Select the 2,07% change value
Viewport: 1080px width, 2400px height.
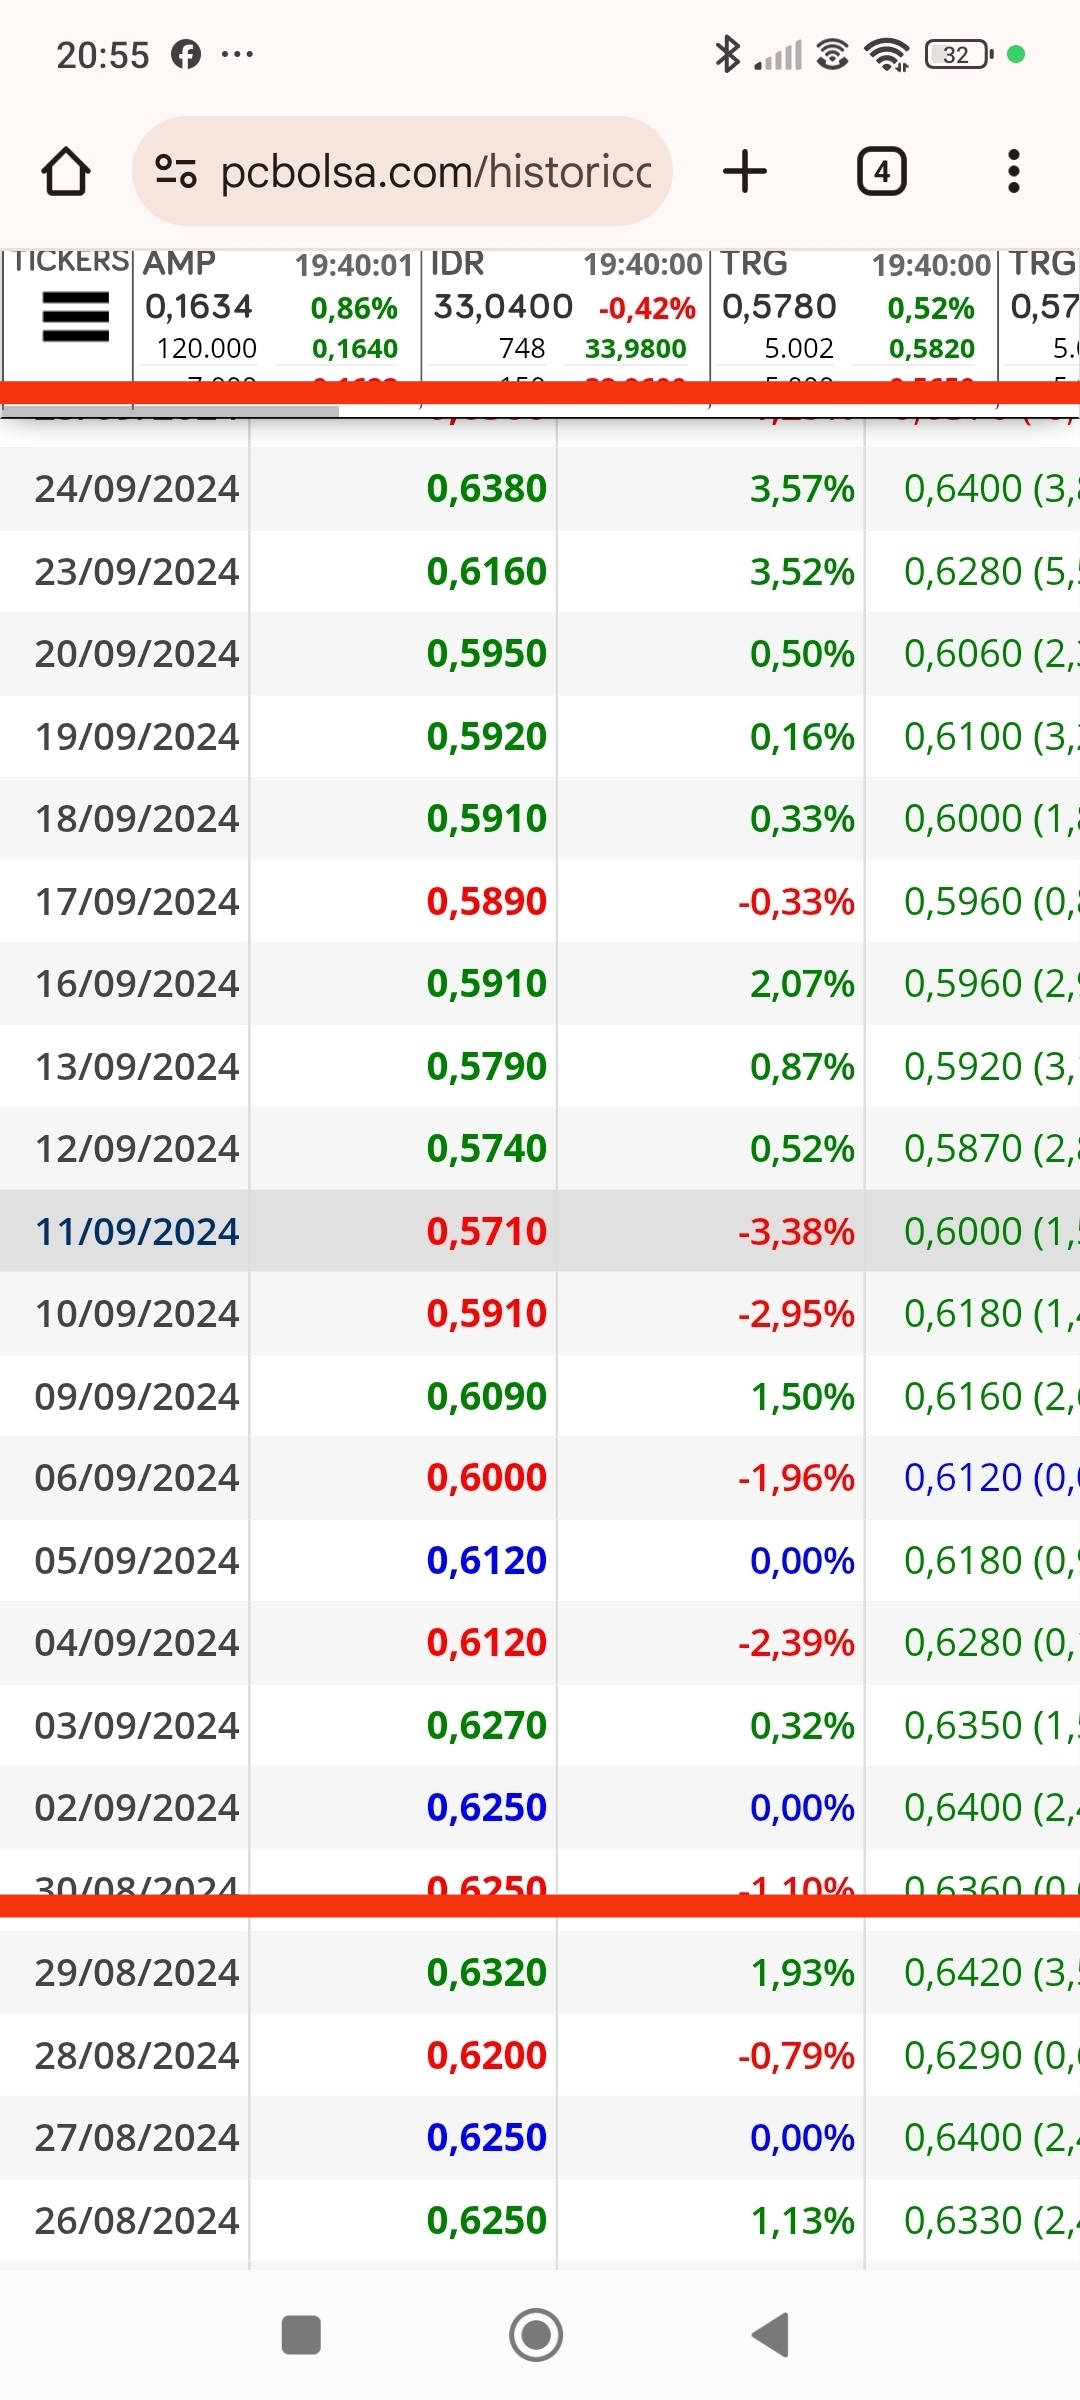803,984
